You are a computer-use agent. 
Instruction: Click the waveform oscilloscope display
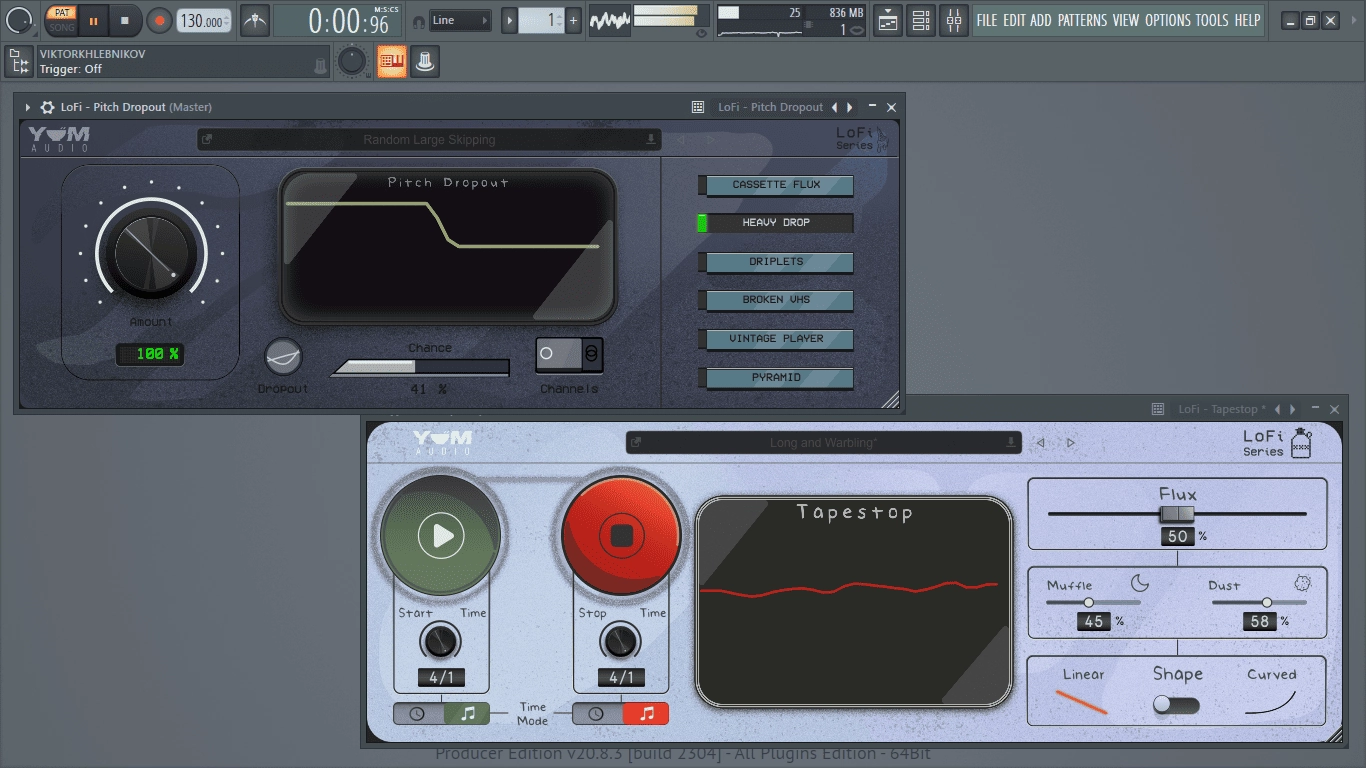tap(609, 20)
